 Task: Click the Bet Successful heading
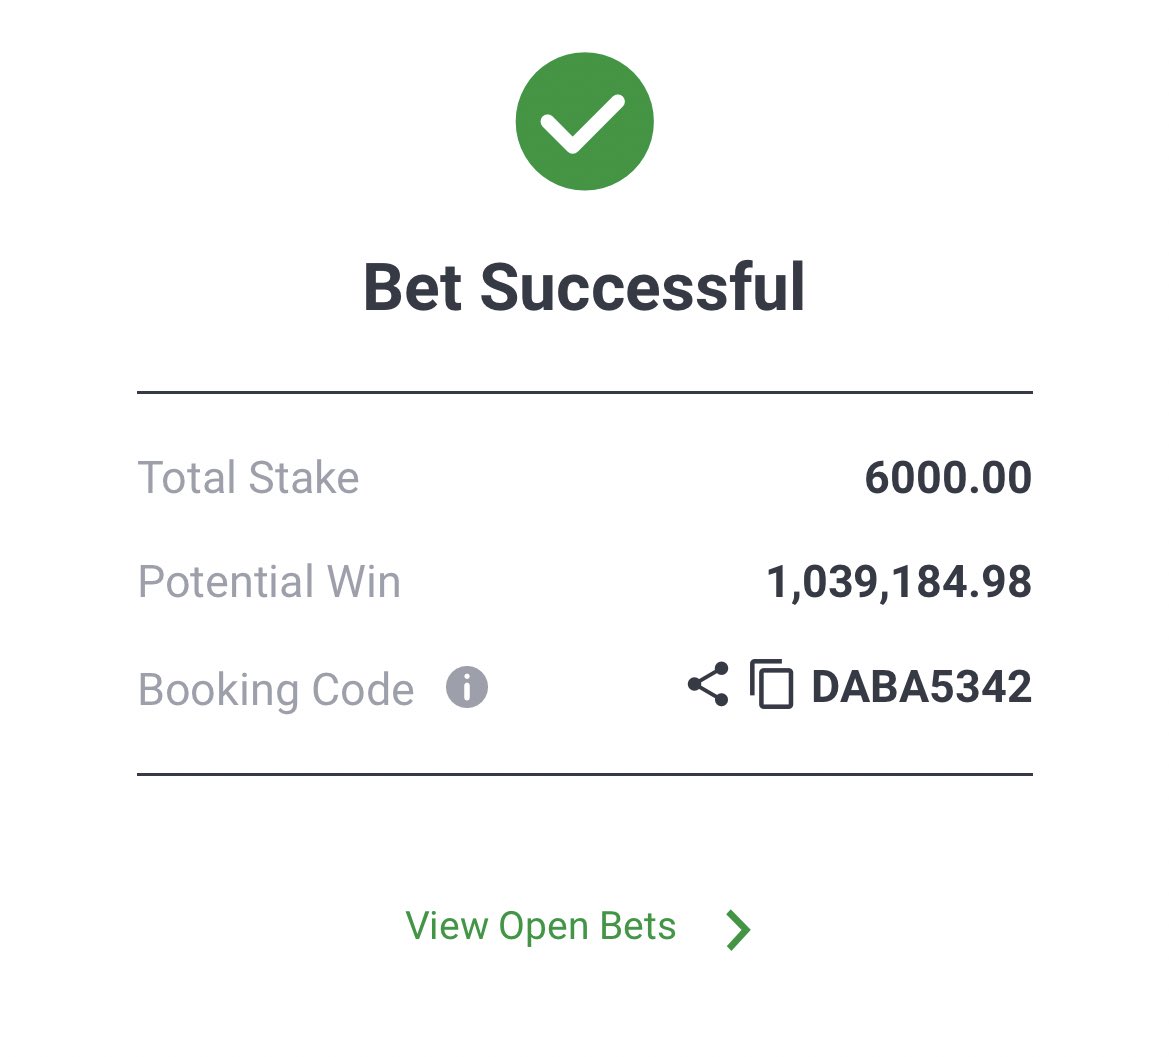(584, 287)
